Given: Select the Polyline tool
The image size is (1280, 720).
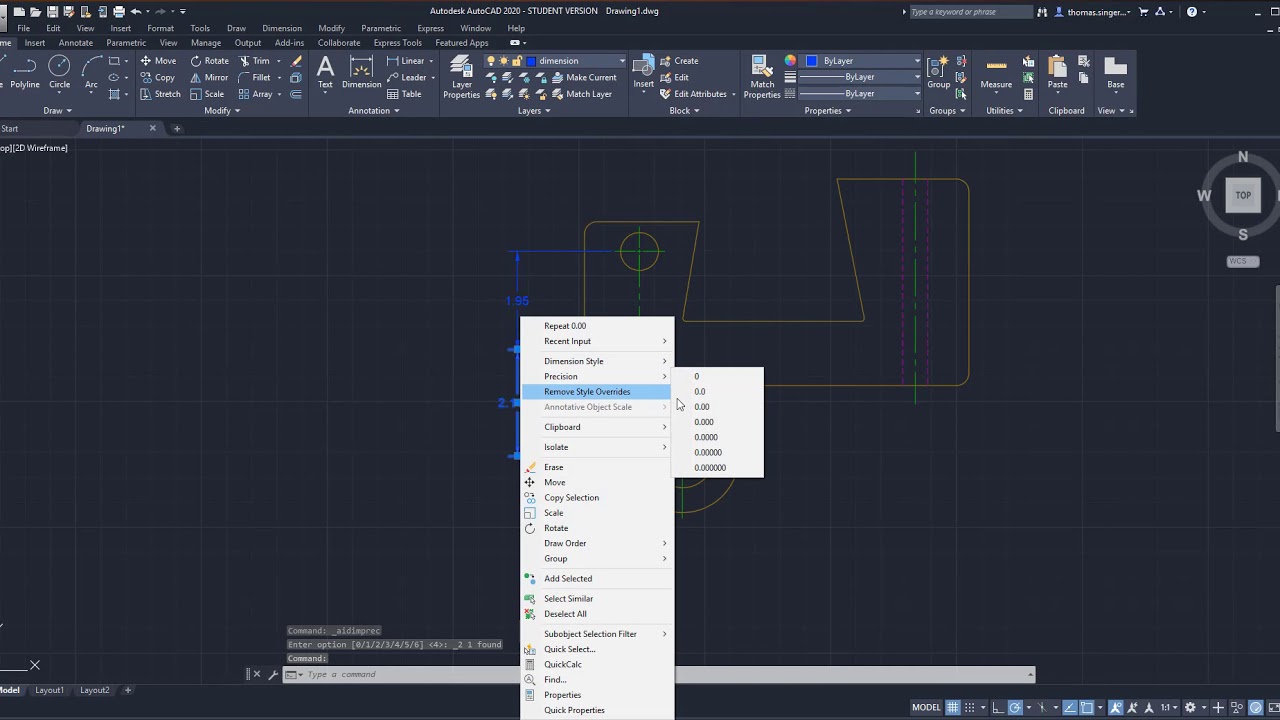Looking at the screenshot, I should point(25,73).
